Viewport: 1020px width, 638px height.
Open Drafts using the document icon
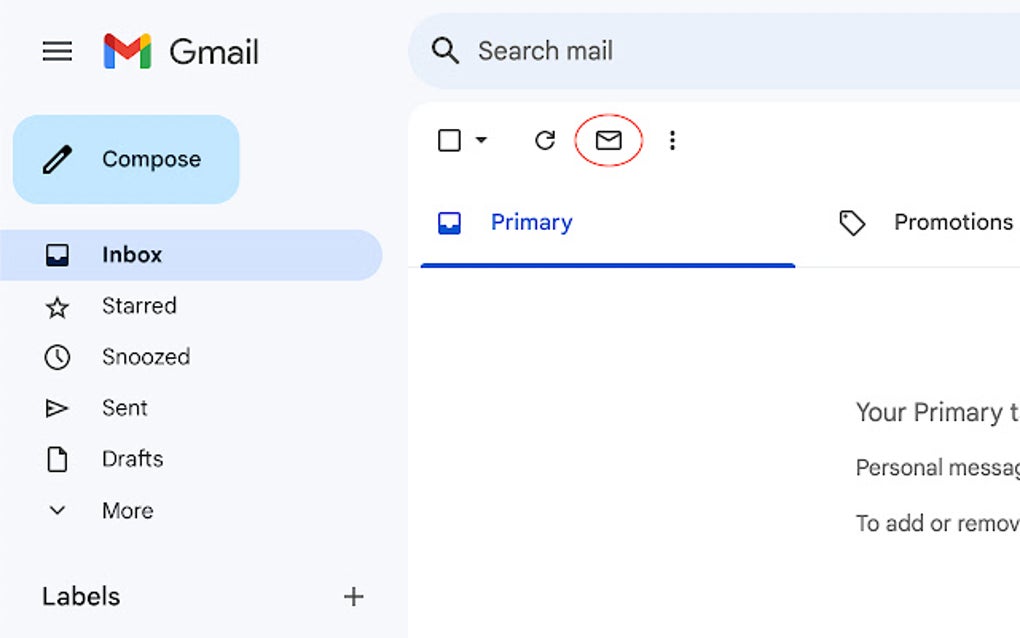click(x=57, y=459)
